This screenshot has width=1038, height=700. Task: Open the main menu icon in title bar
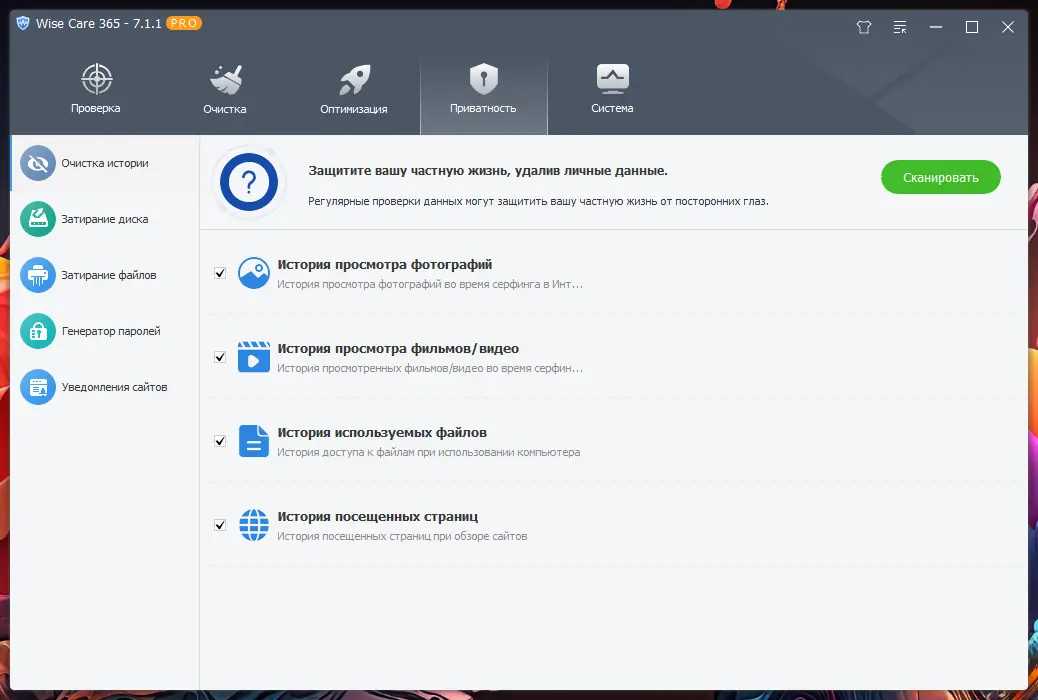click(899, 27)
